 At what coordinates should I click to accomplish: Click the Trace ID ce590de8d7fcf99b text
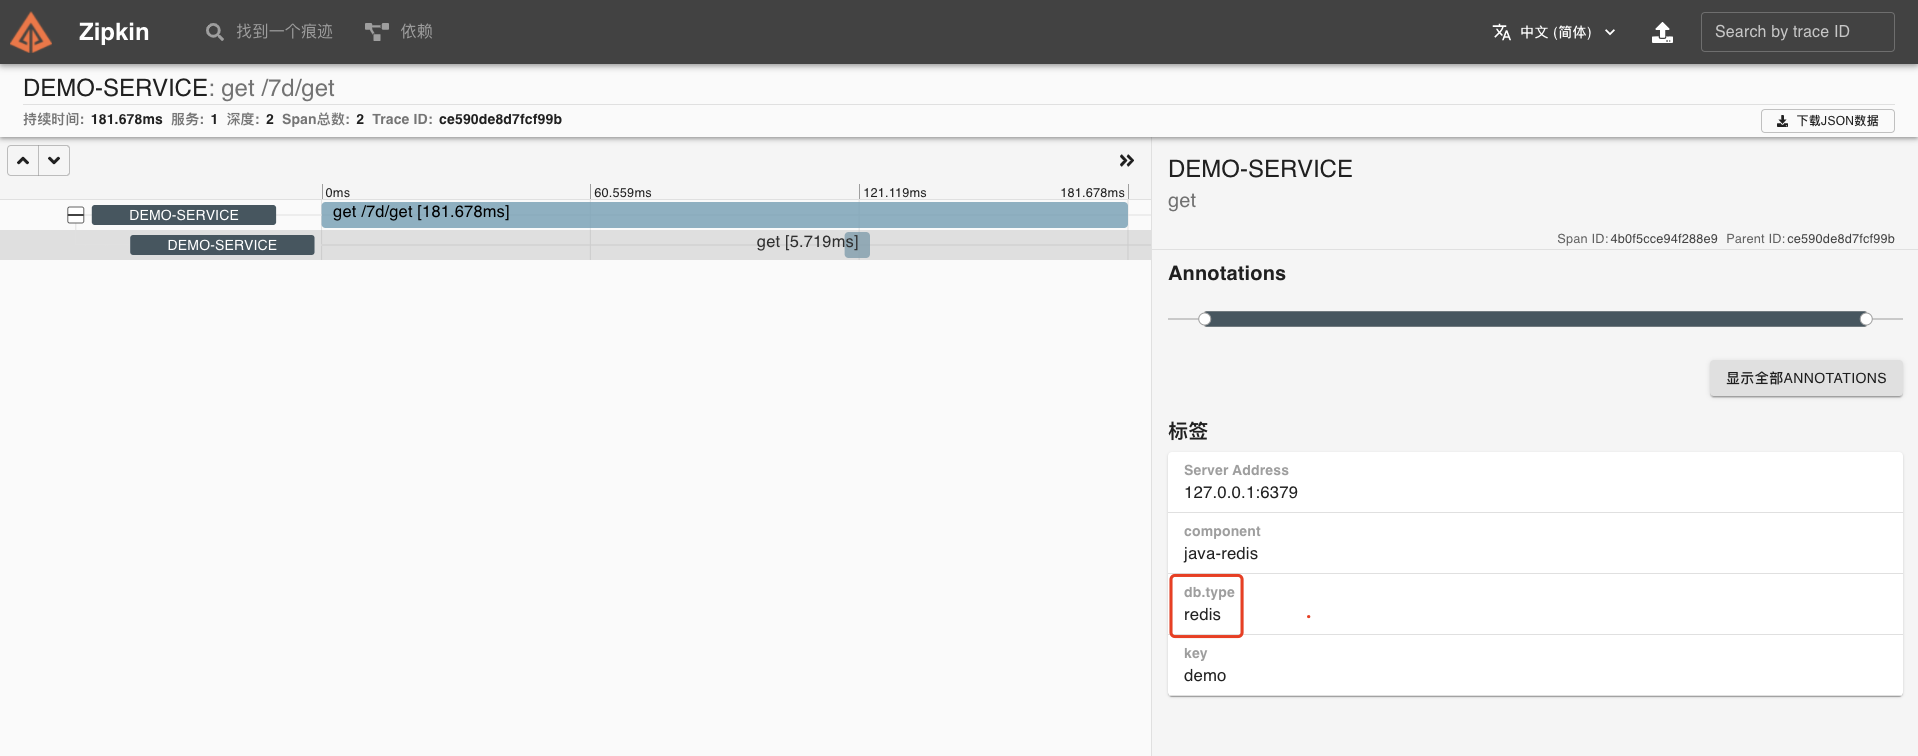click(x=500, y=119)
